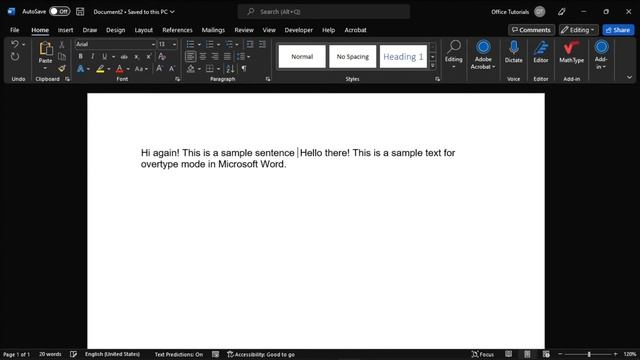The height and width of the screenshot is (360, 640).
Task: Toggle Show/Hide paragraph marks
Action: [244, 69]
